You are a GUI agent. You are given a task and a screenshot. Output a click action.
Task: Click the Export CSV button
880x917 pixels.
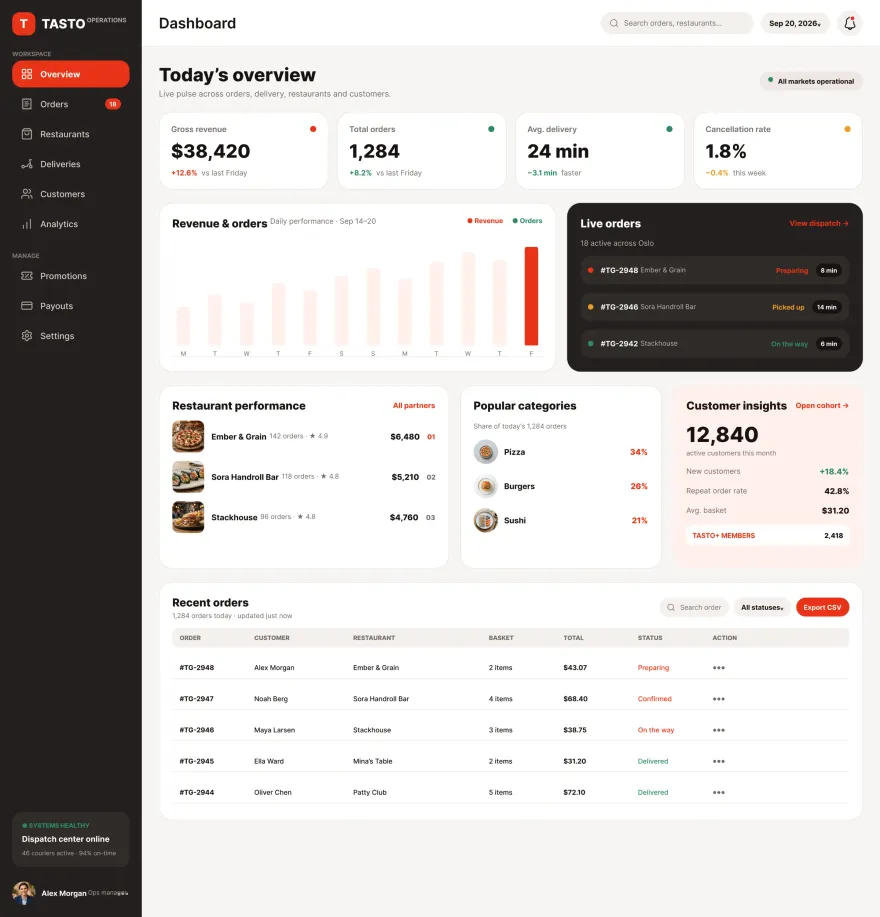(822, 608)
